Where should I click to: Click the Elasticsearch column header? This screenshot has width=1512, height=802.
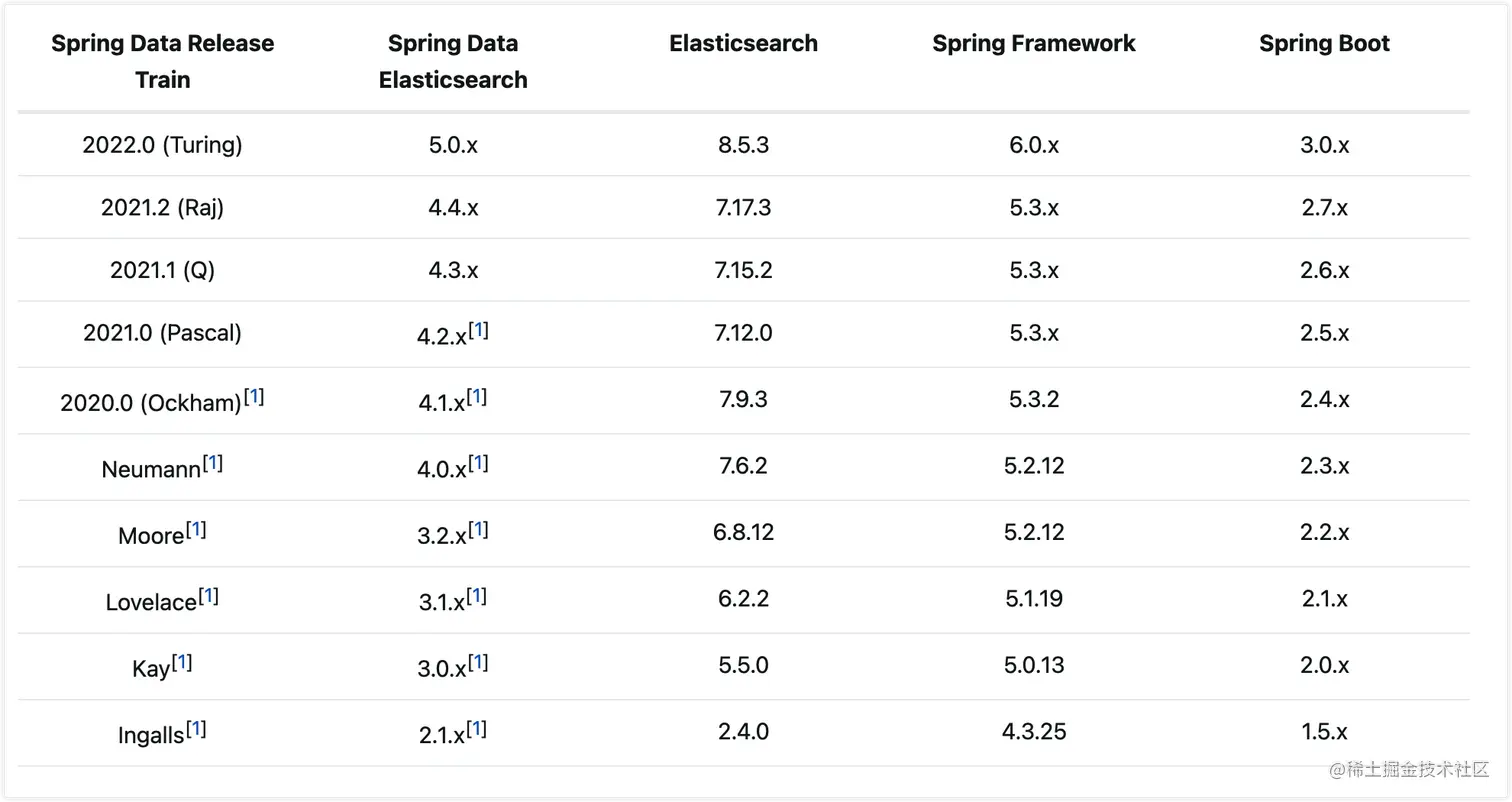coord(743,43)
